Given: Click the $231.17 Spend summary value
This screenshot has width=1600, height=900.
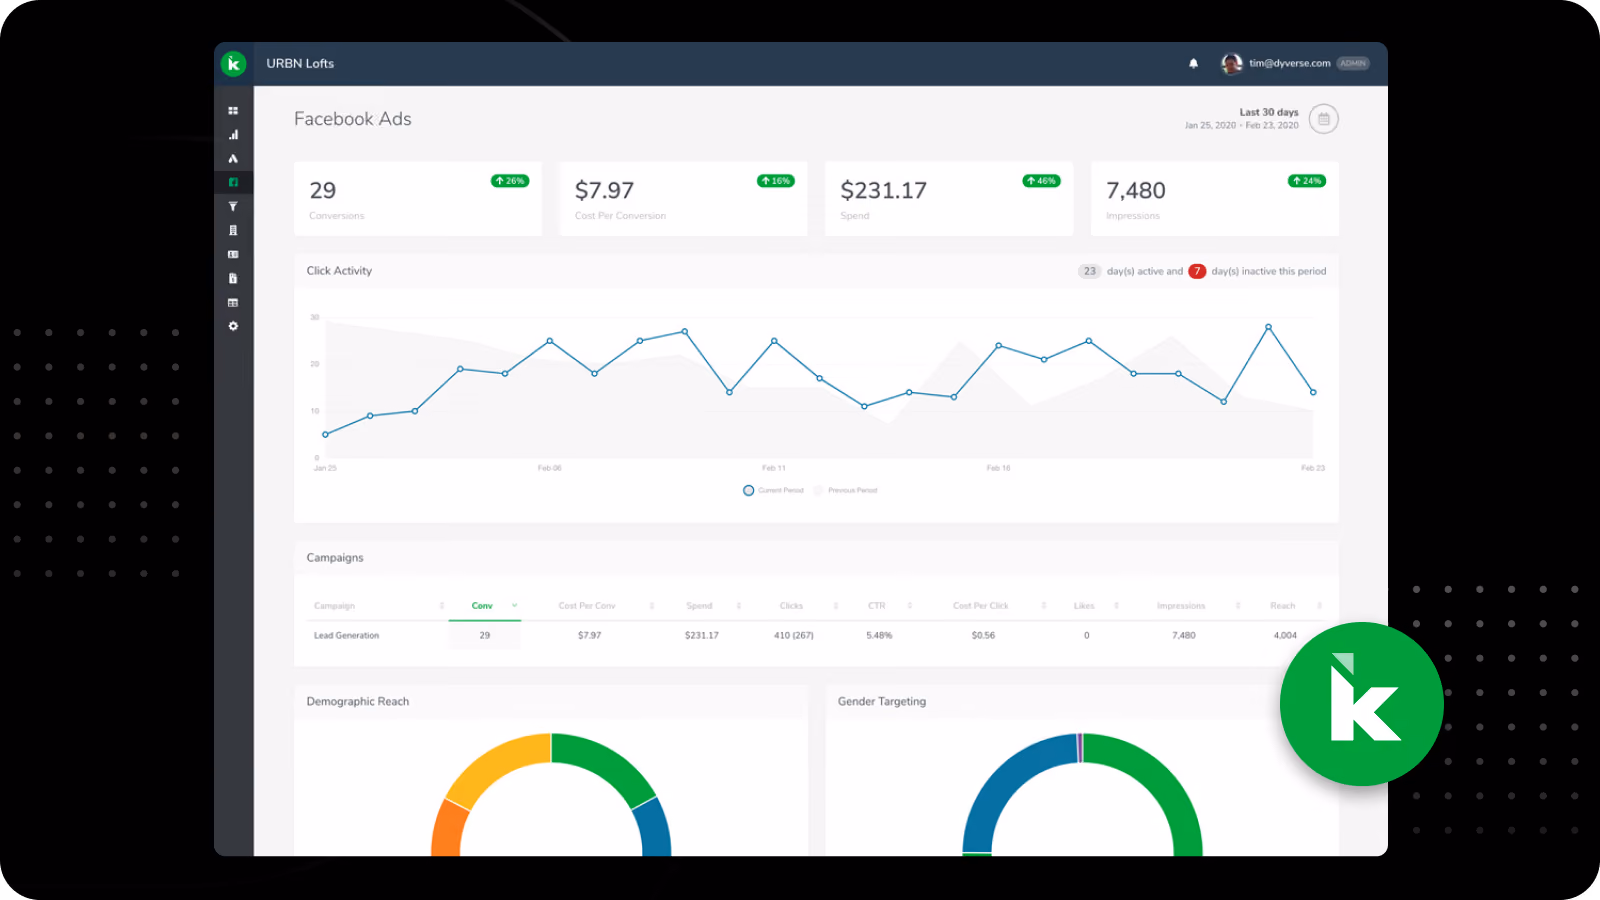Looking at the screenshot, I should pos(884,190).
